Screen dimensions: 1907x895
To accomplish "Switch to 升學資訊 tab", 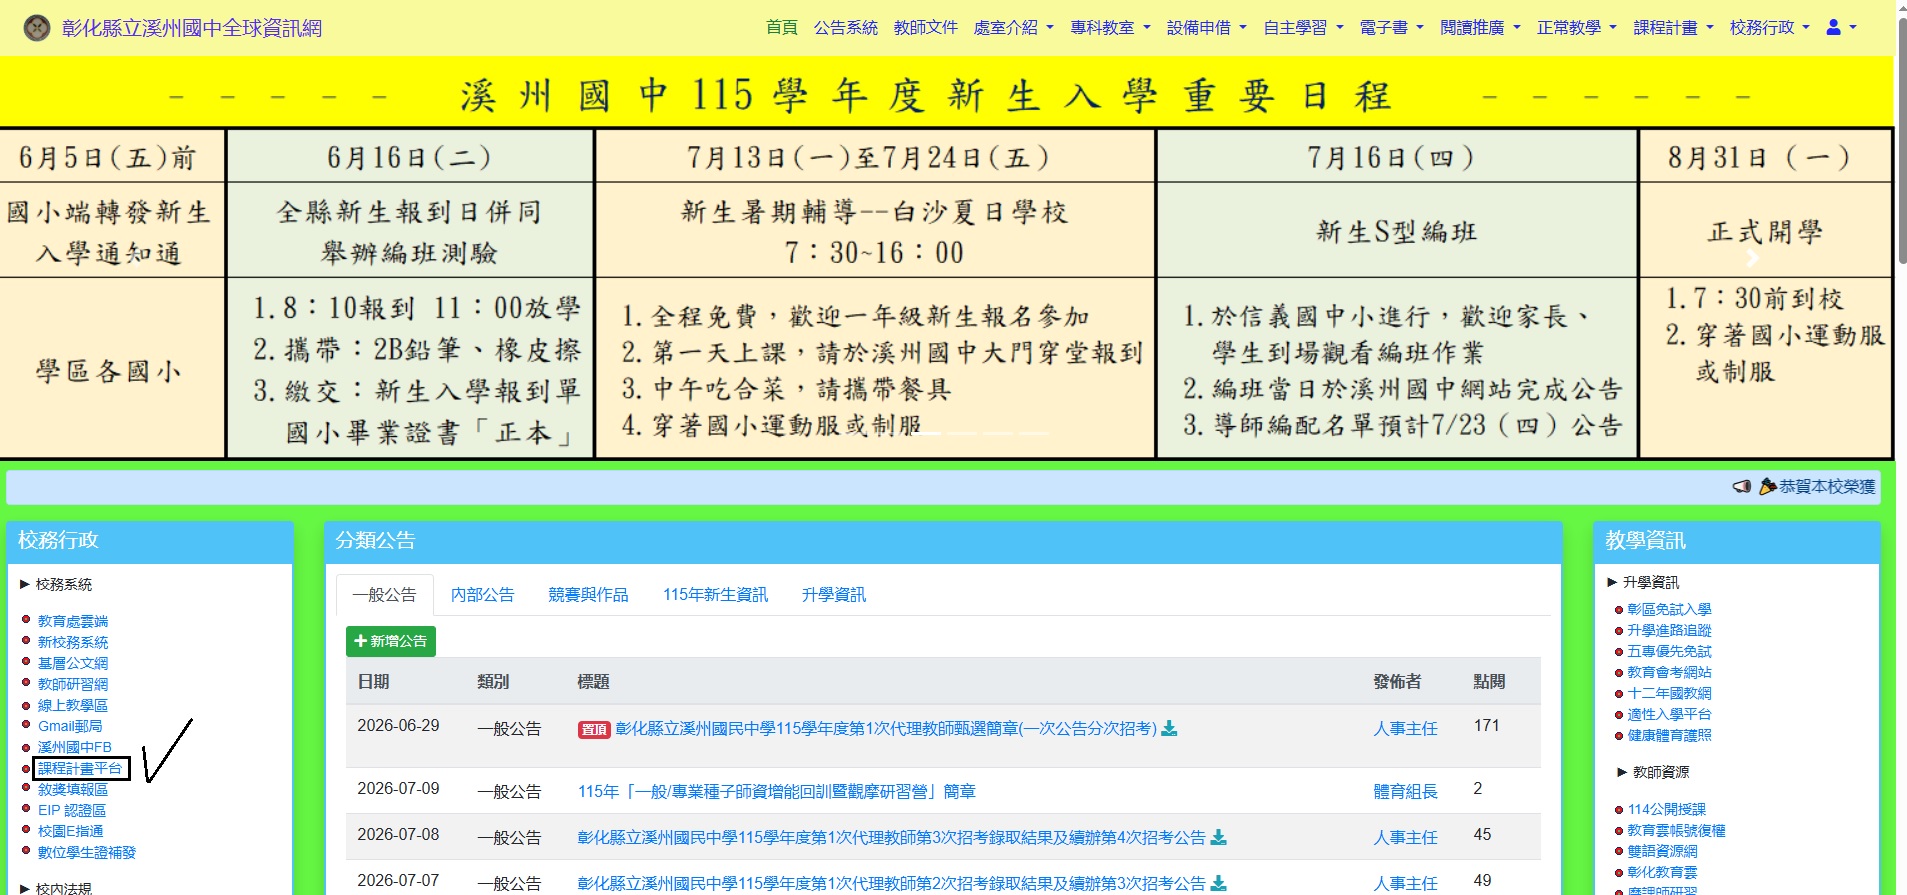I will tap(833, 595).
